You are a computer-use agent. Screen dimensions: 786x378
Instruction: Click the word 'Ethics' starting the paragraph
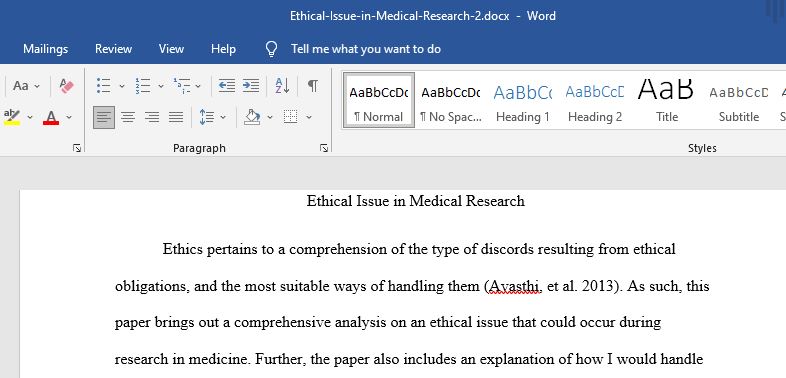pos(183,249)
